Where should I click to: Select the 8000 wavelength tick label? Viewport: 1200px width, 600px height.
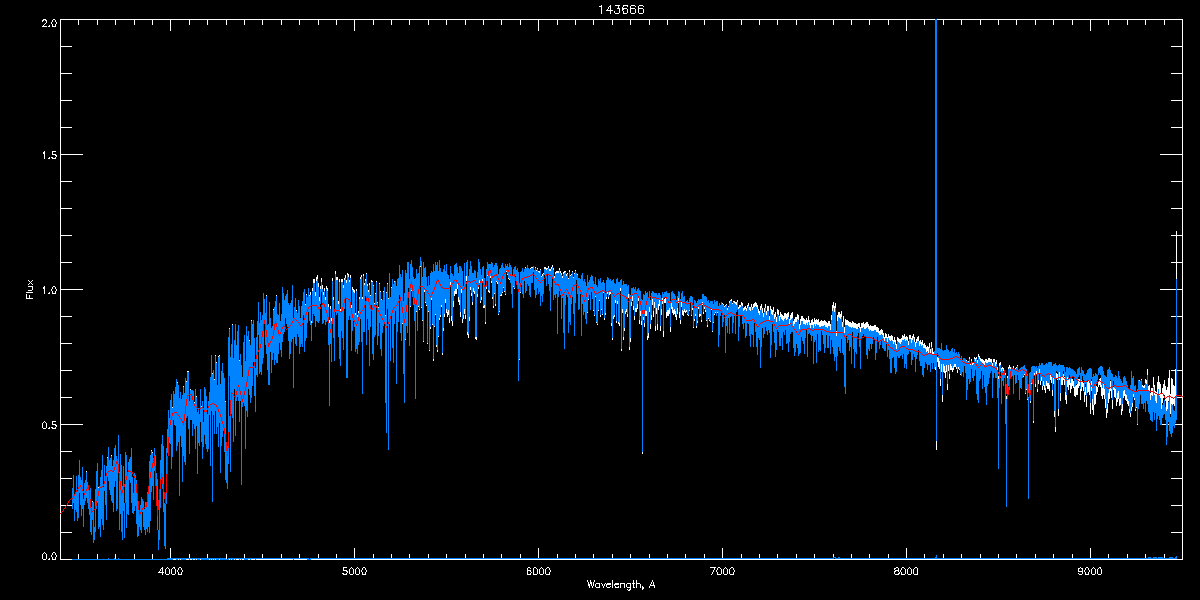[906, 572]
